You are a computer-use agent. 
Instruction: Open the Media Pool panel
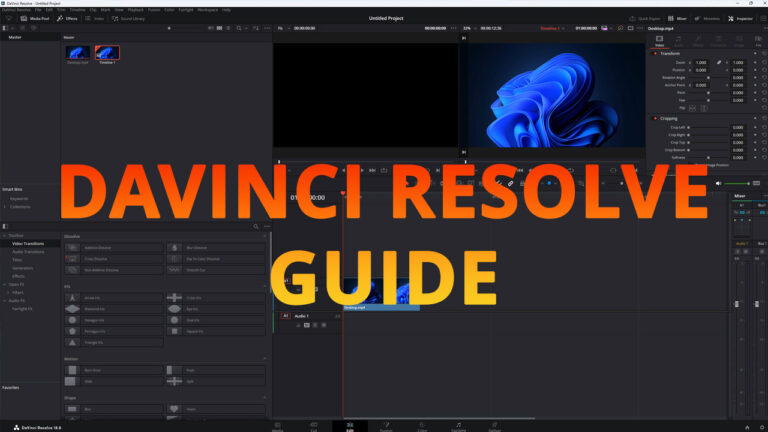[35, 19]
